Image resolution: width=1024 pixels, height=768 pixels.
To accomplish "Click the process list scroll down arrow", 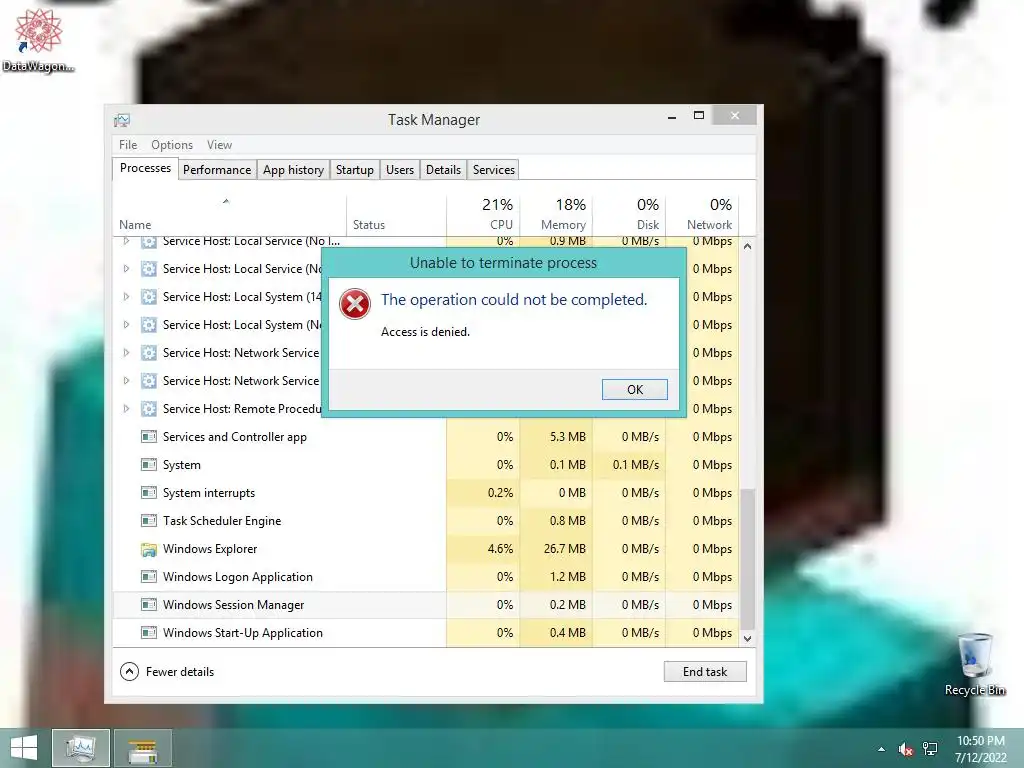I will tap(748, 639).
